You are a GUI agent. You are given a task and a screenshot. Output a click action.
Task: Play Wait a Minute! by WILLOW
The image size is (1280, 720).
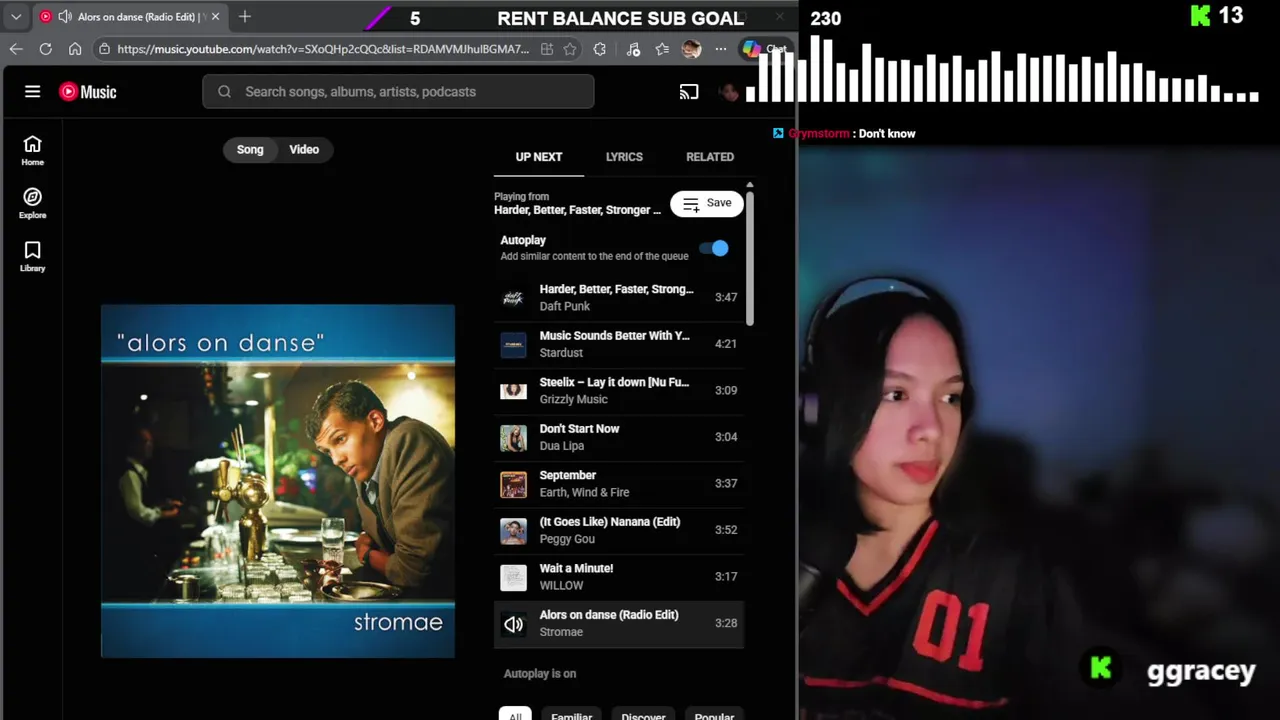pos(619,576)
